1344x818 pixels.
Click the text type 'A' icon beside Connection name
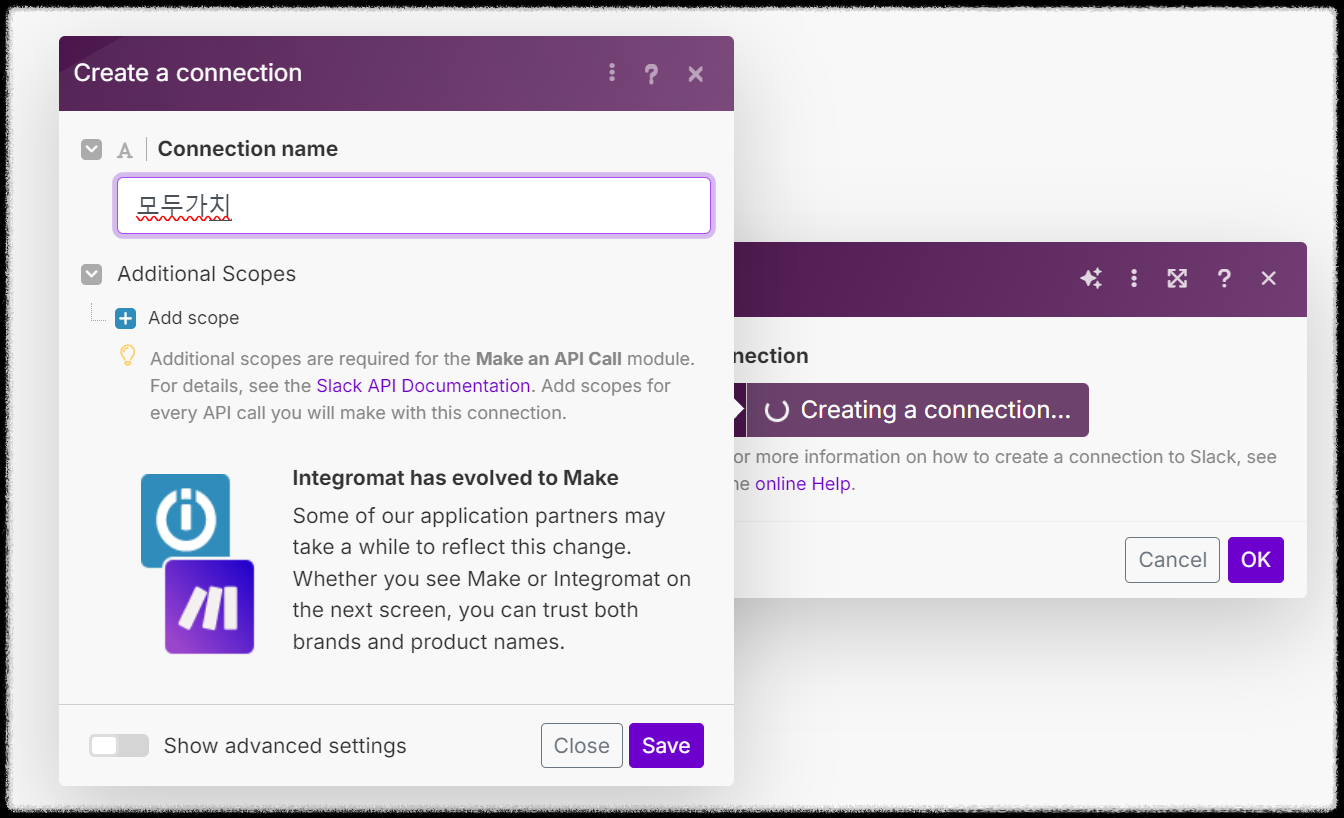125,150
